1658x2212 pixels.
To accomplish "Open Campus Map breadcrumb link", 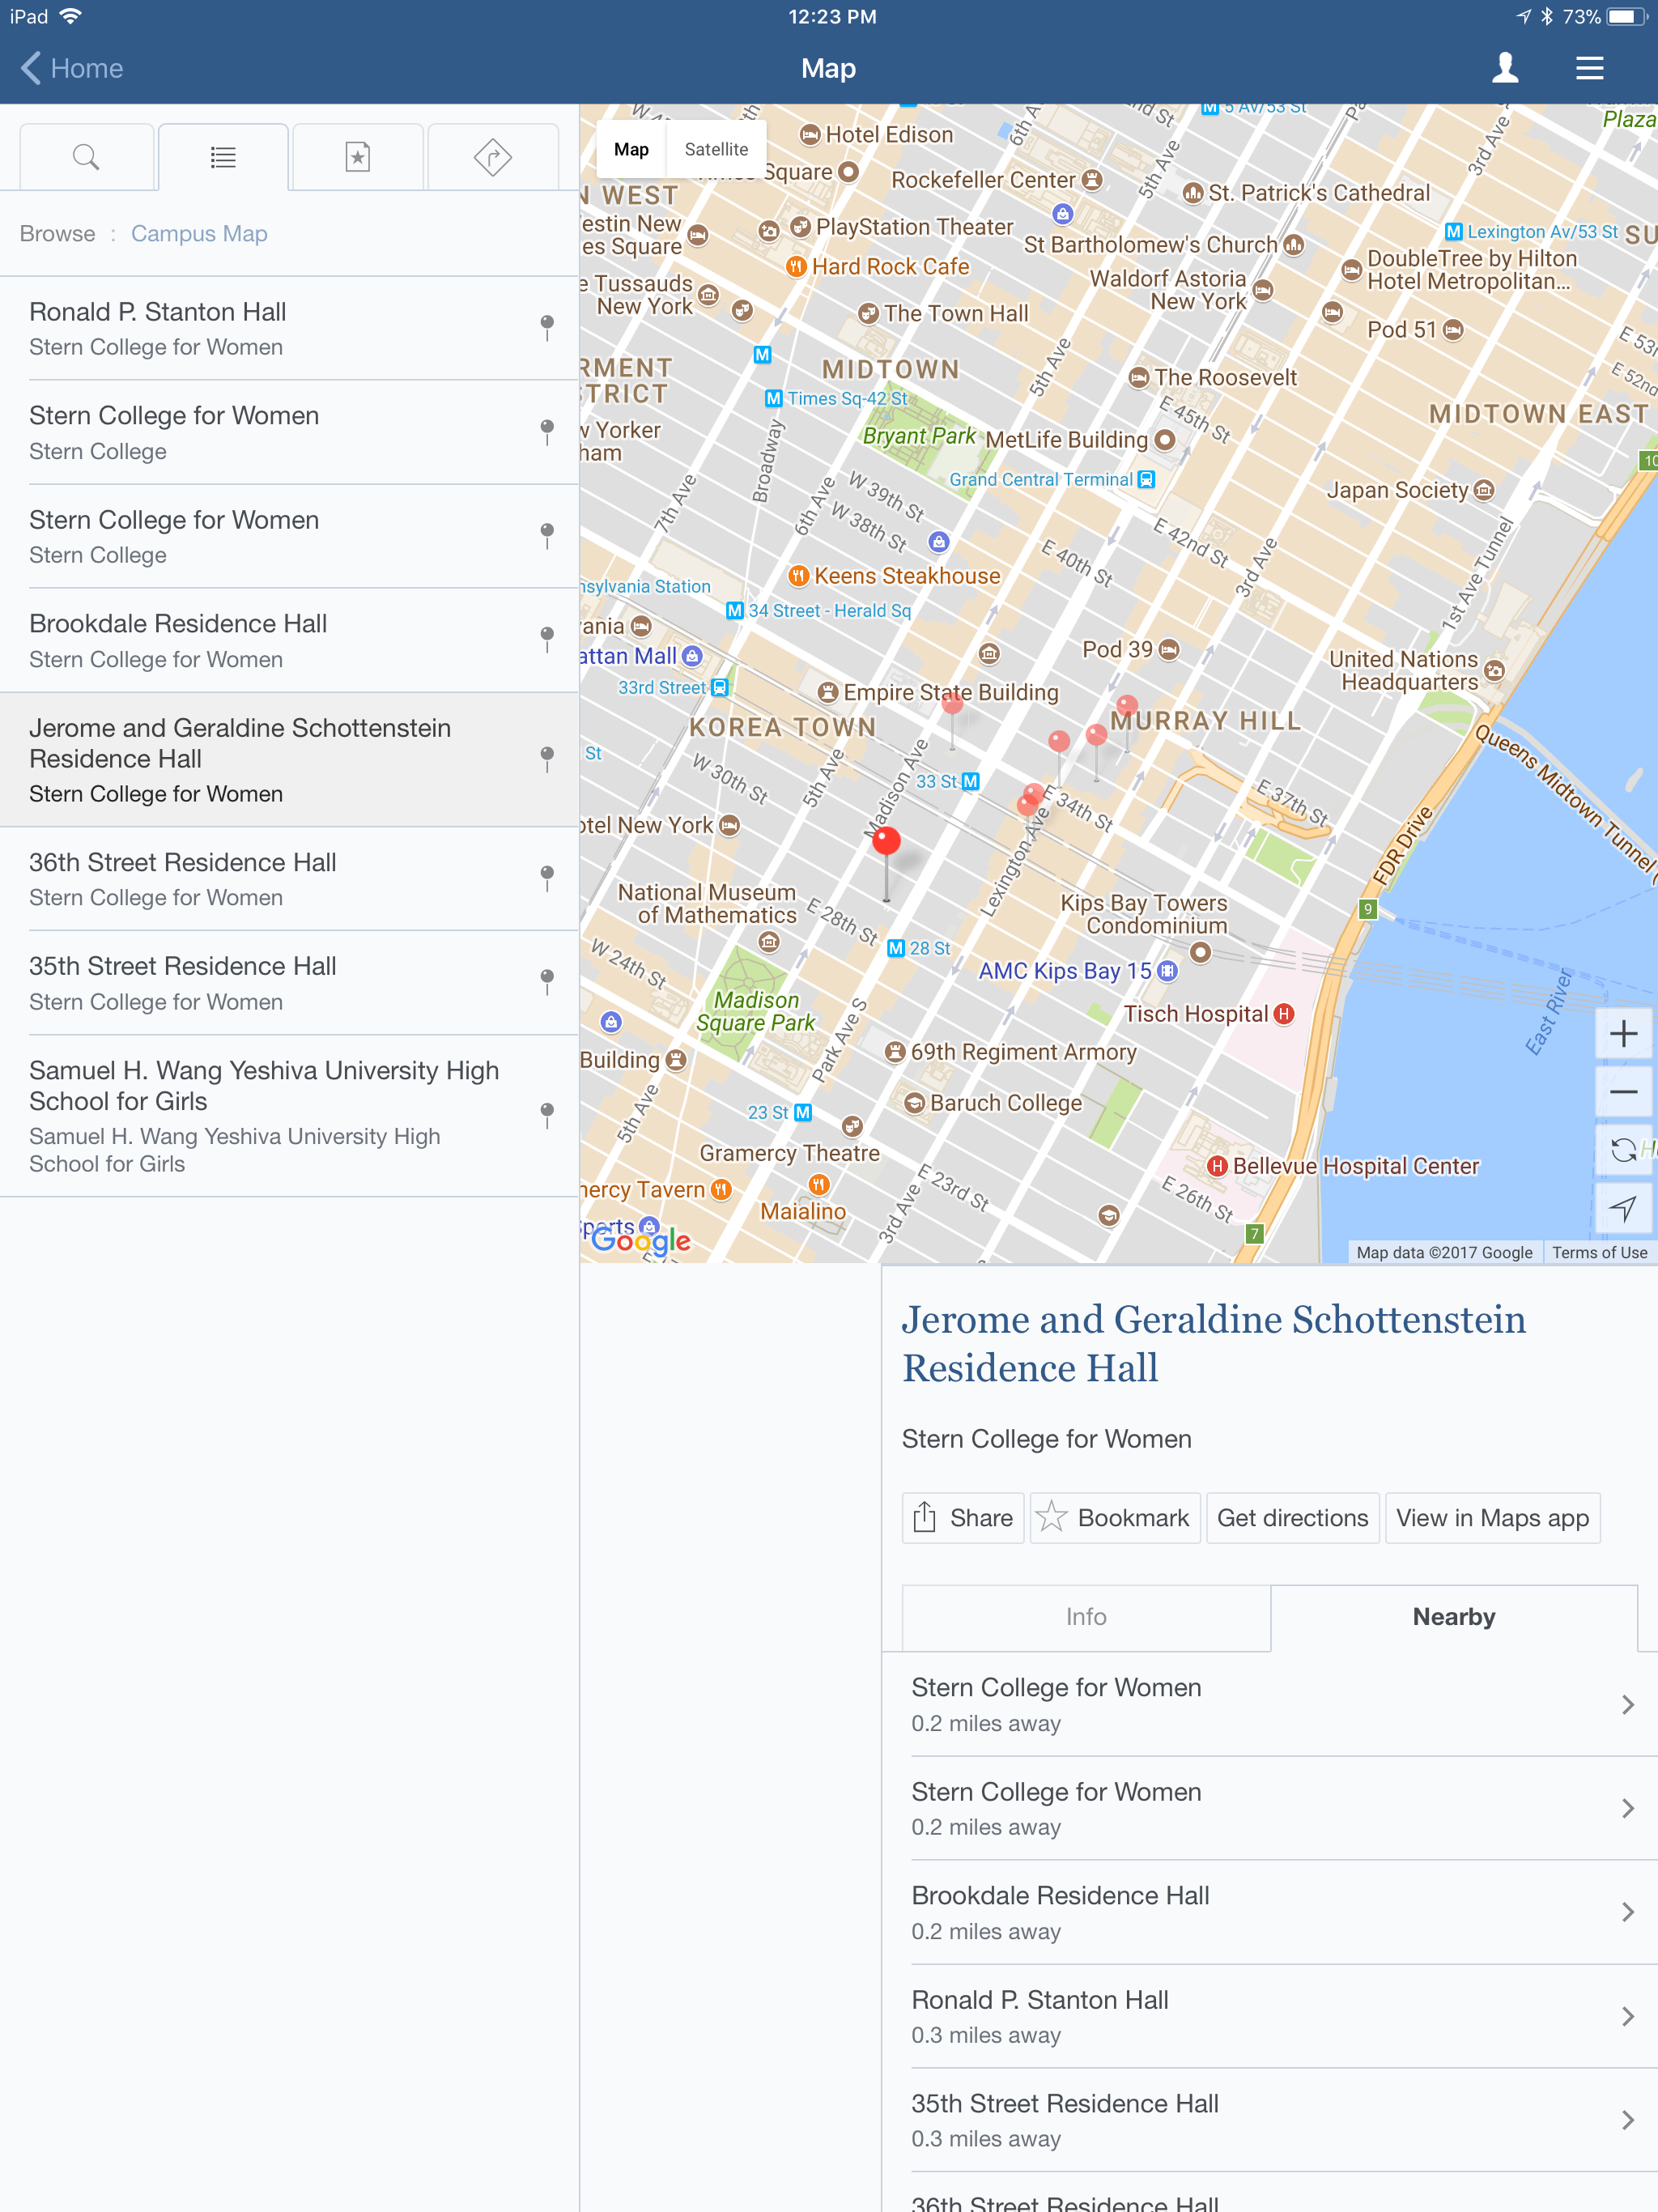I will [199, 234].
